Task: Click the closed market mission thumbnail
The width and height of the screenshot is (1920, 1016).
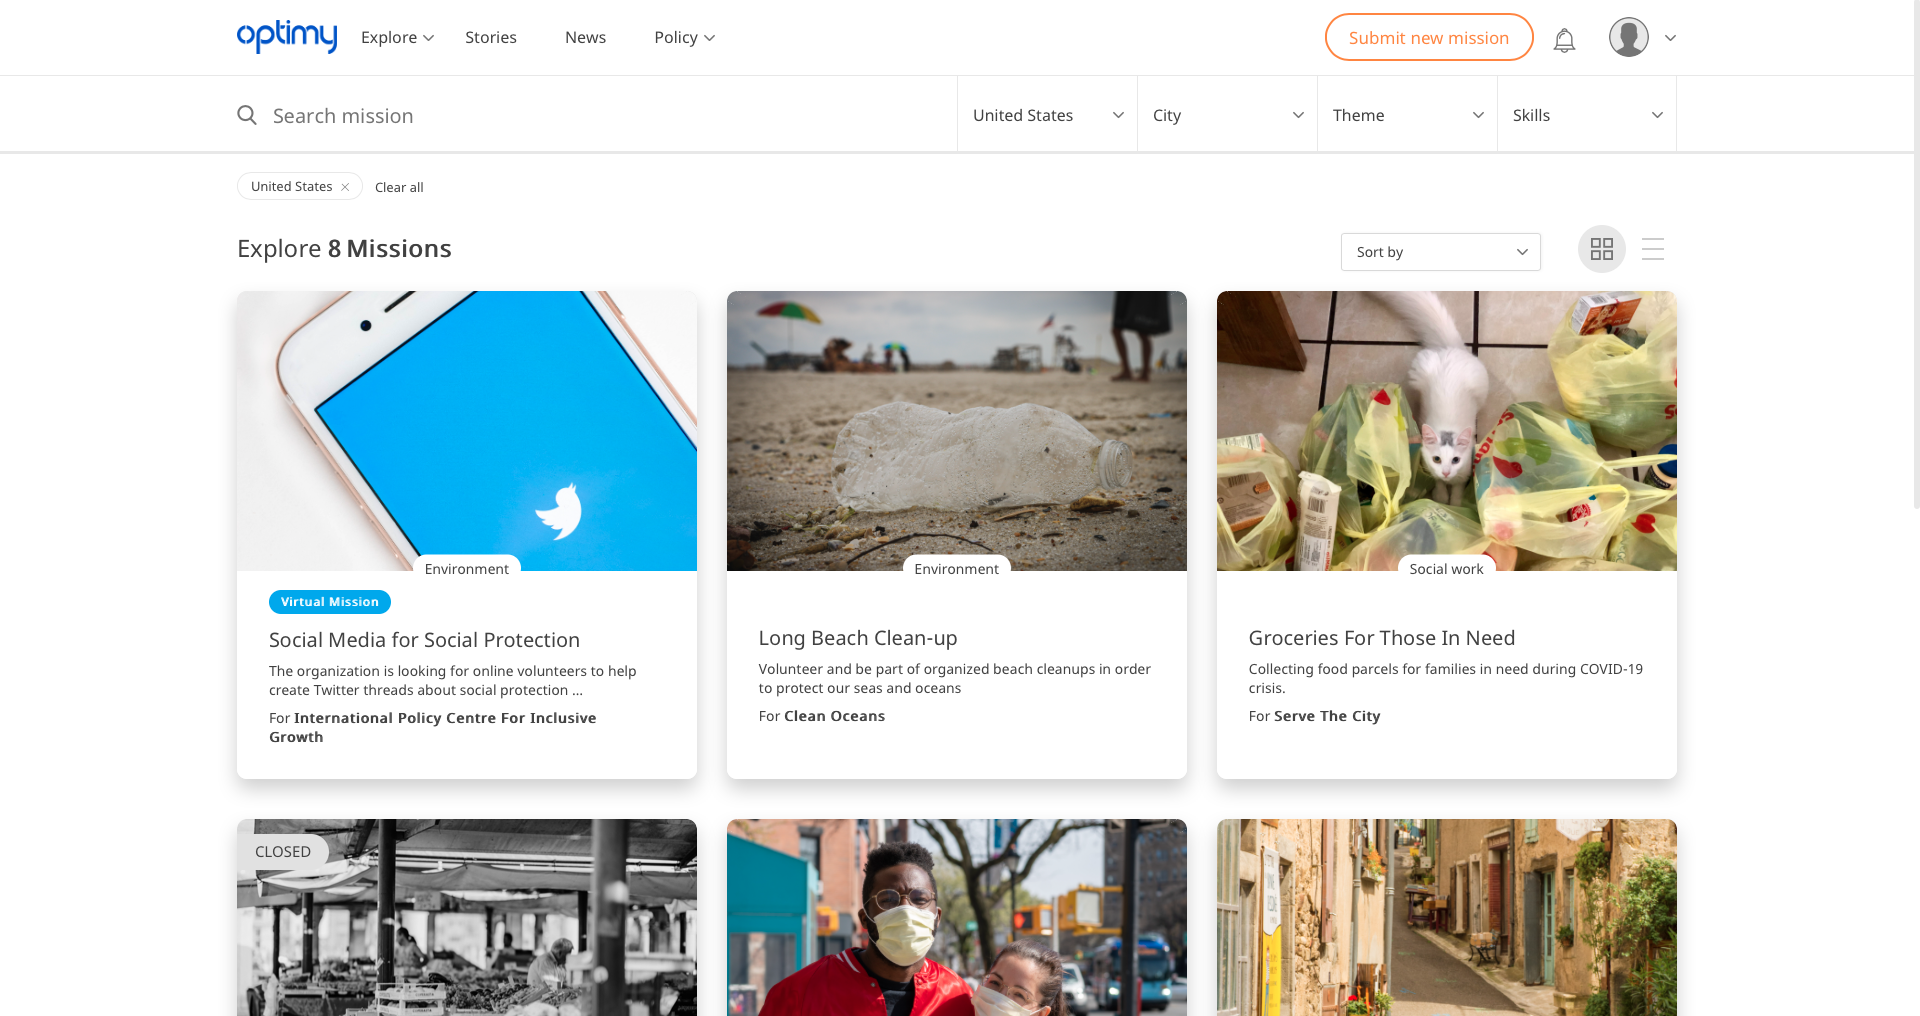Action: point(467,918)
